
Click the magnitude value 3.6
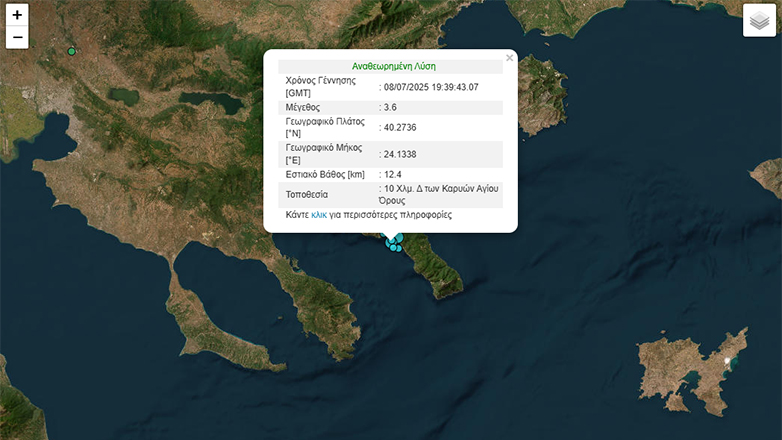[x=391, y=107]
